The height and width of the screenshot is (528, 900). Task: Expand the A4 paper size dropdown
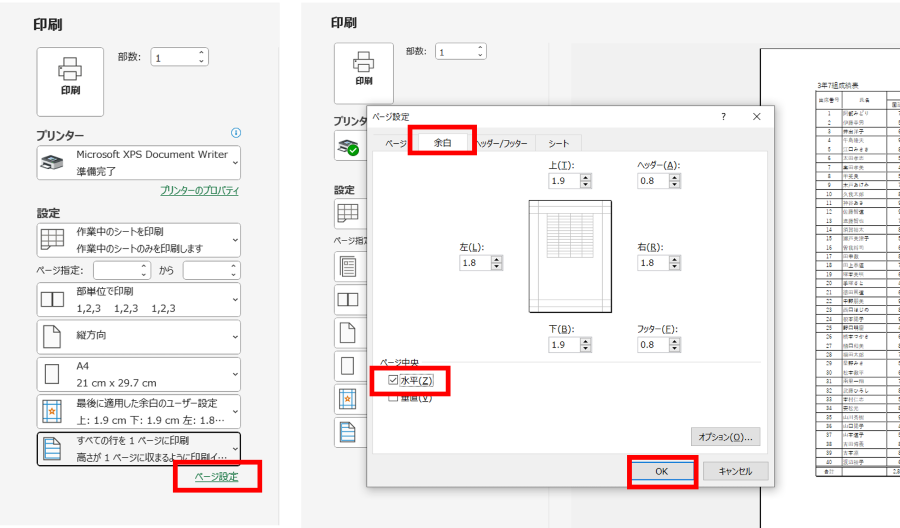click(138, 374)
